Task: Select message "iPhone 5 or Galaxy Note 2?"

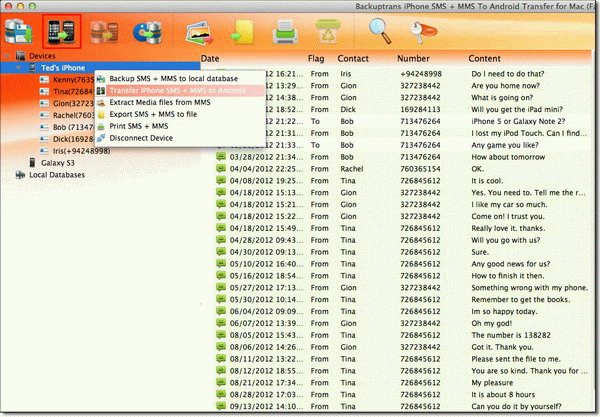Action: [518, 121]
